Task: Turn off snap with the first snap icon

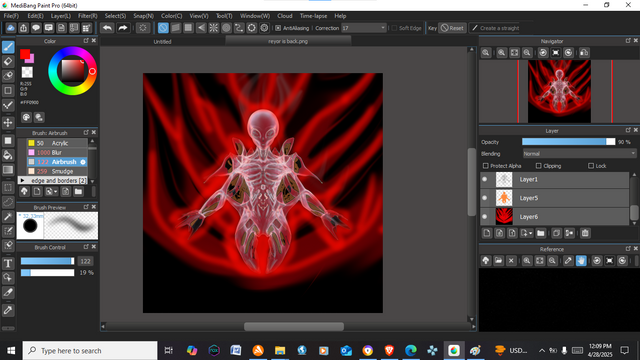Action: pyautogui.click(x=163, y=28)
